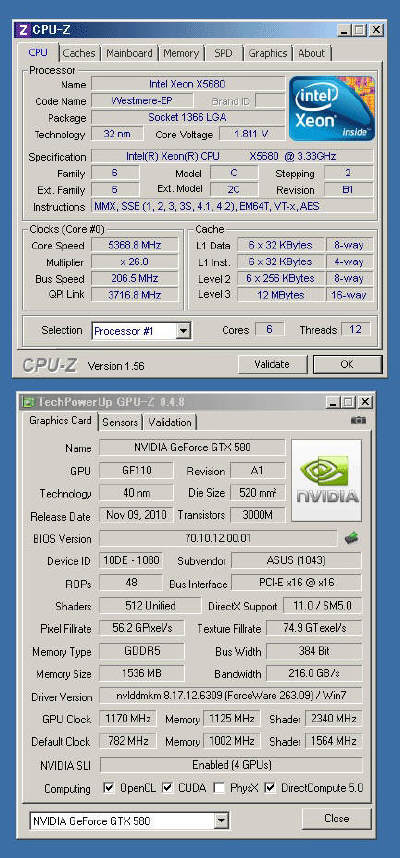This screenshot has width=400, height=858.
Task: Click the CPU-Z title bar icon
Action: pos(23,30)
